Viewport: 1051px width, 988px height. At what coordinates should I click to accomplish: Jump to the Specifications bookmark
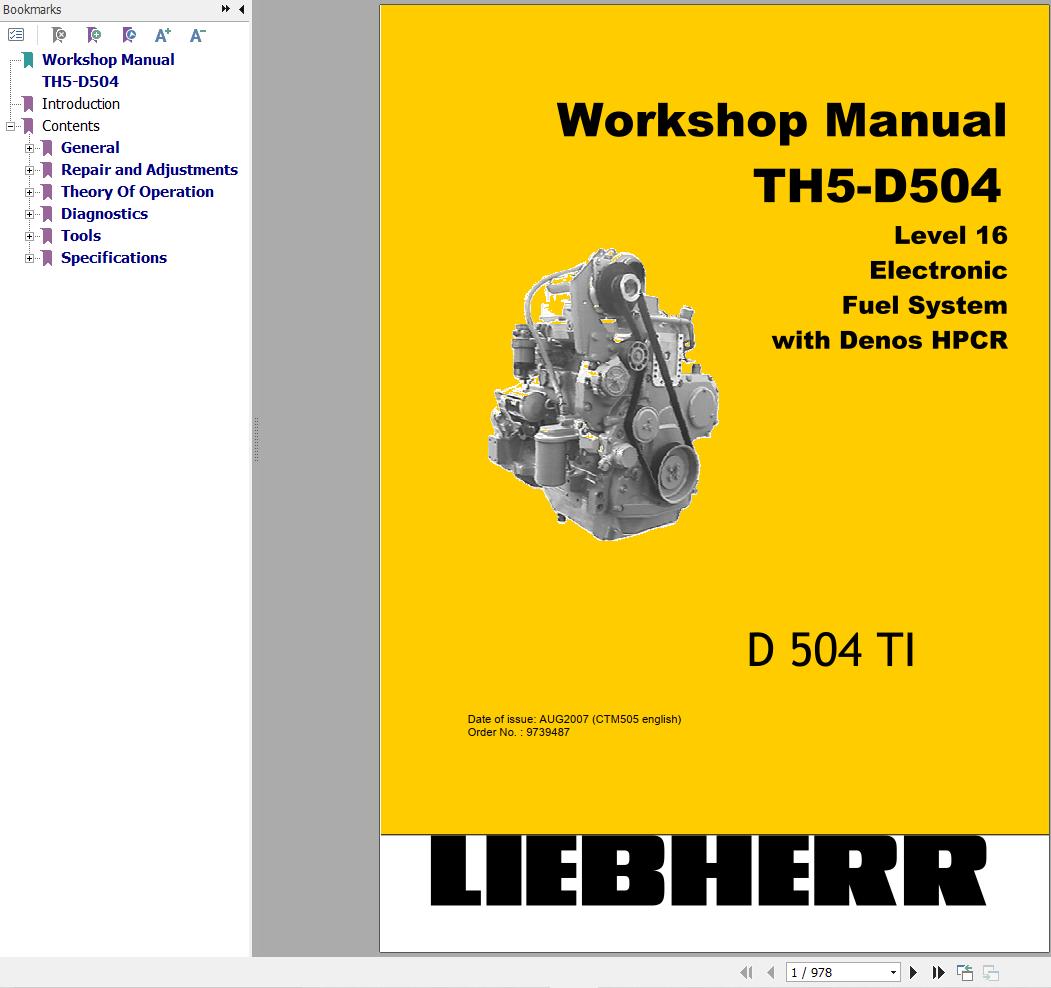[114, 257]
